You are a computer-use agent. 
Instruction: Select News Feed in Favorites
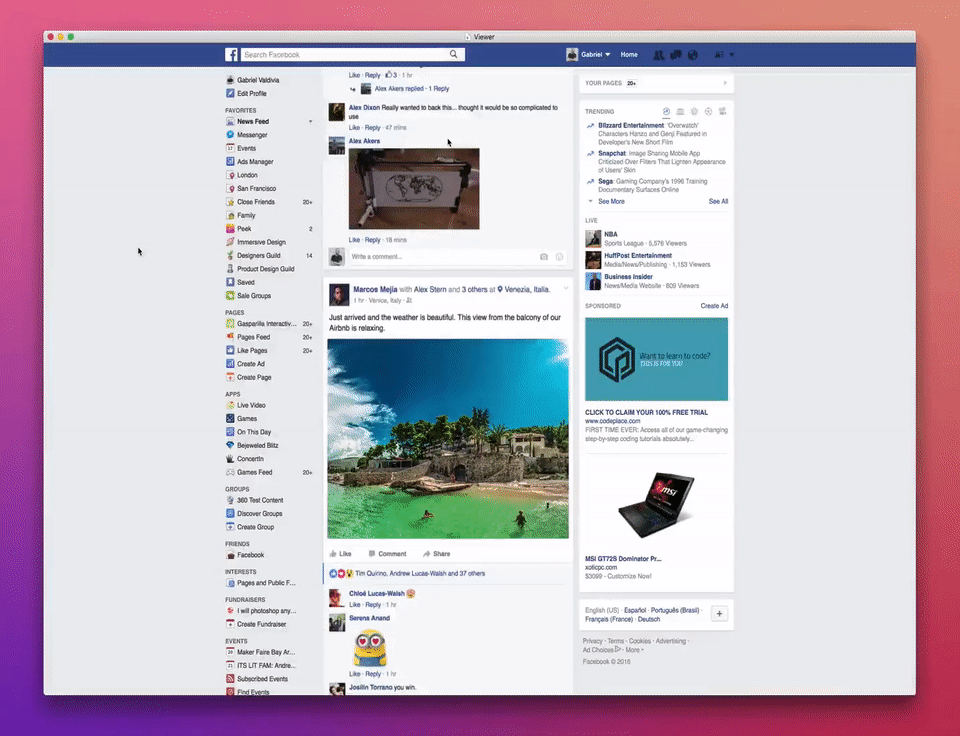point(252,121)
